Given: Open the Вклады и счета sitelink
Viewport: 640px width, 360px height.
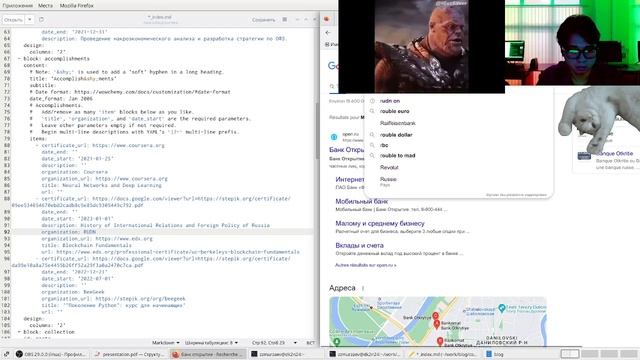Looking at the screenshot, I should (x=360, y=245).
